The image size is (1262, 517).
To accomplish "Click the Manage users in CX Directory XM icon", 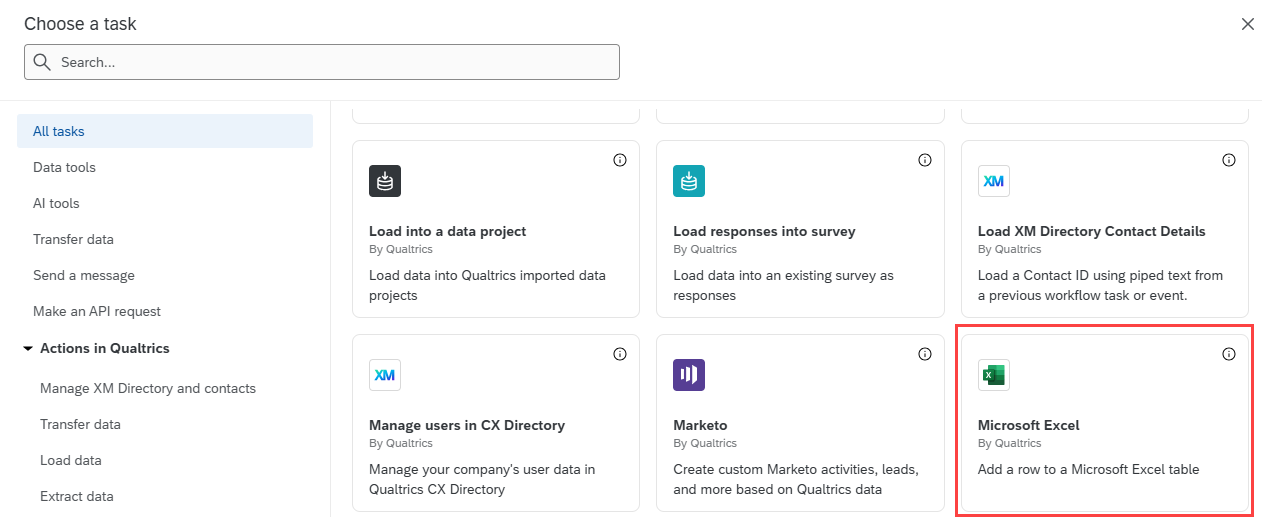I will (385, 375).
